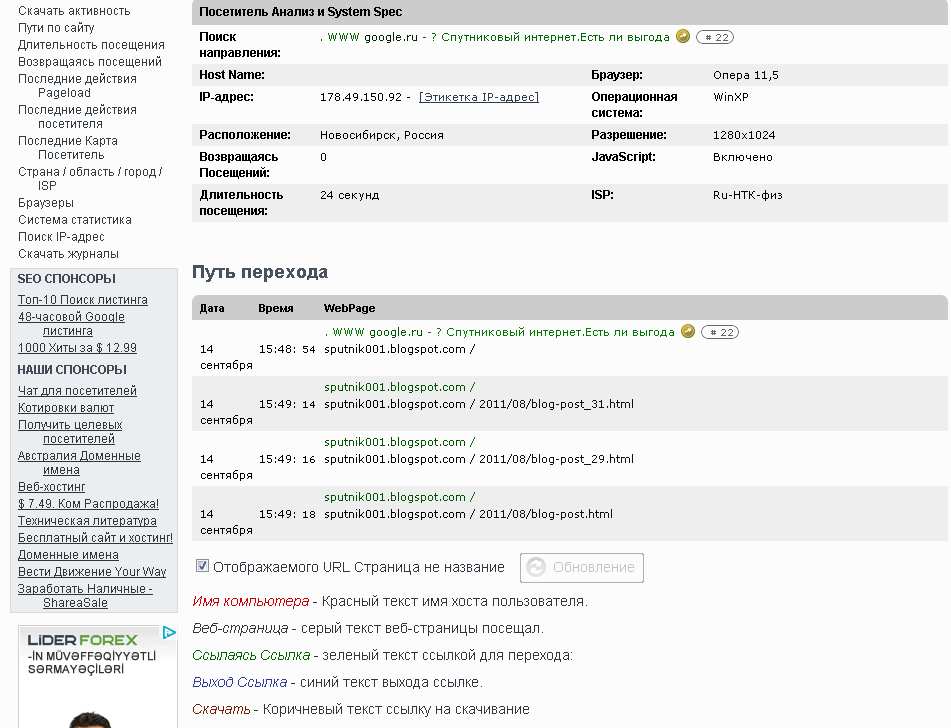The height and width of the screenshot is (728, 951).
Task: Click operating system value WinXP
Action: [x=730, y=97]
